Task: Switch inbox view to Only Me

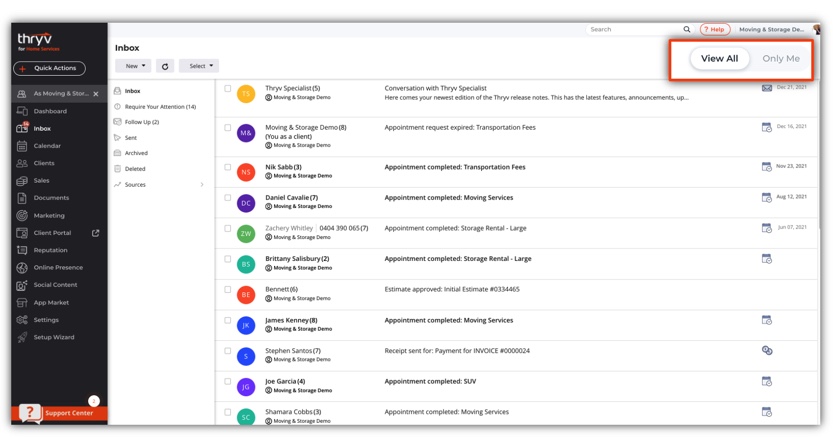Action: click(x=781, y=59)
